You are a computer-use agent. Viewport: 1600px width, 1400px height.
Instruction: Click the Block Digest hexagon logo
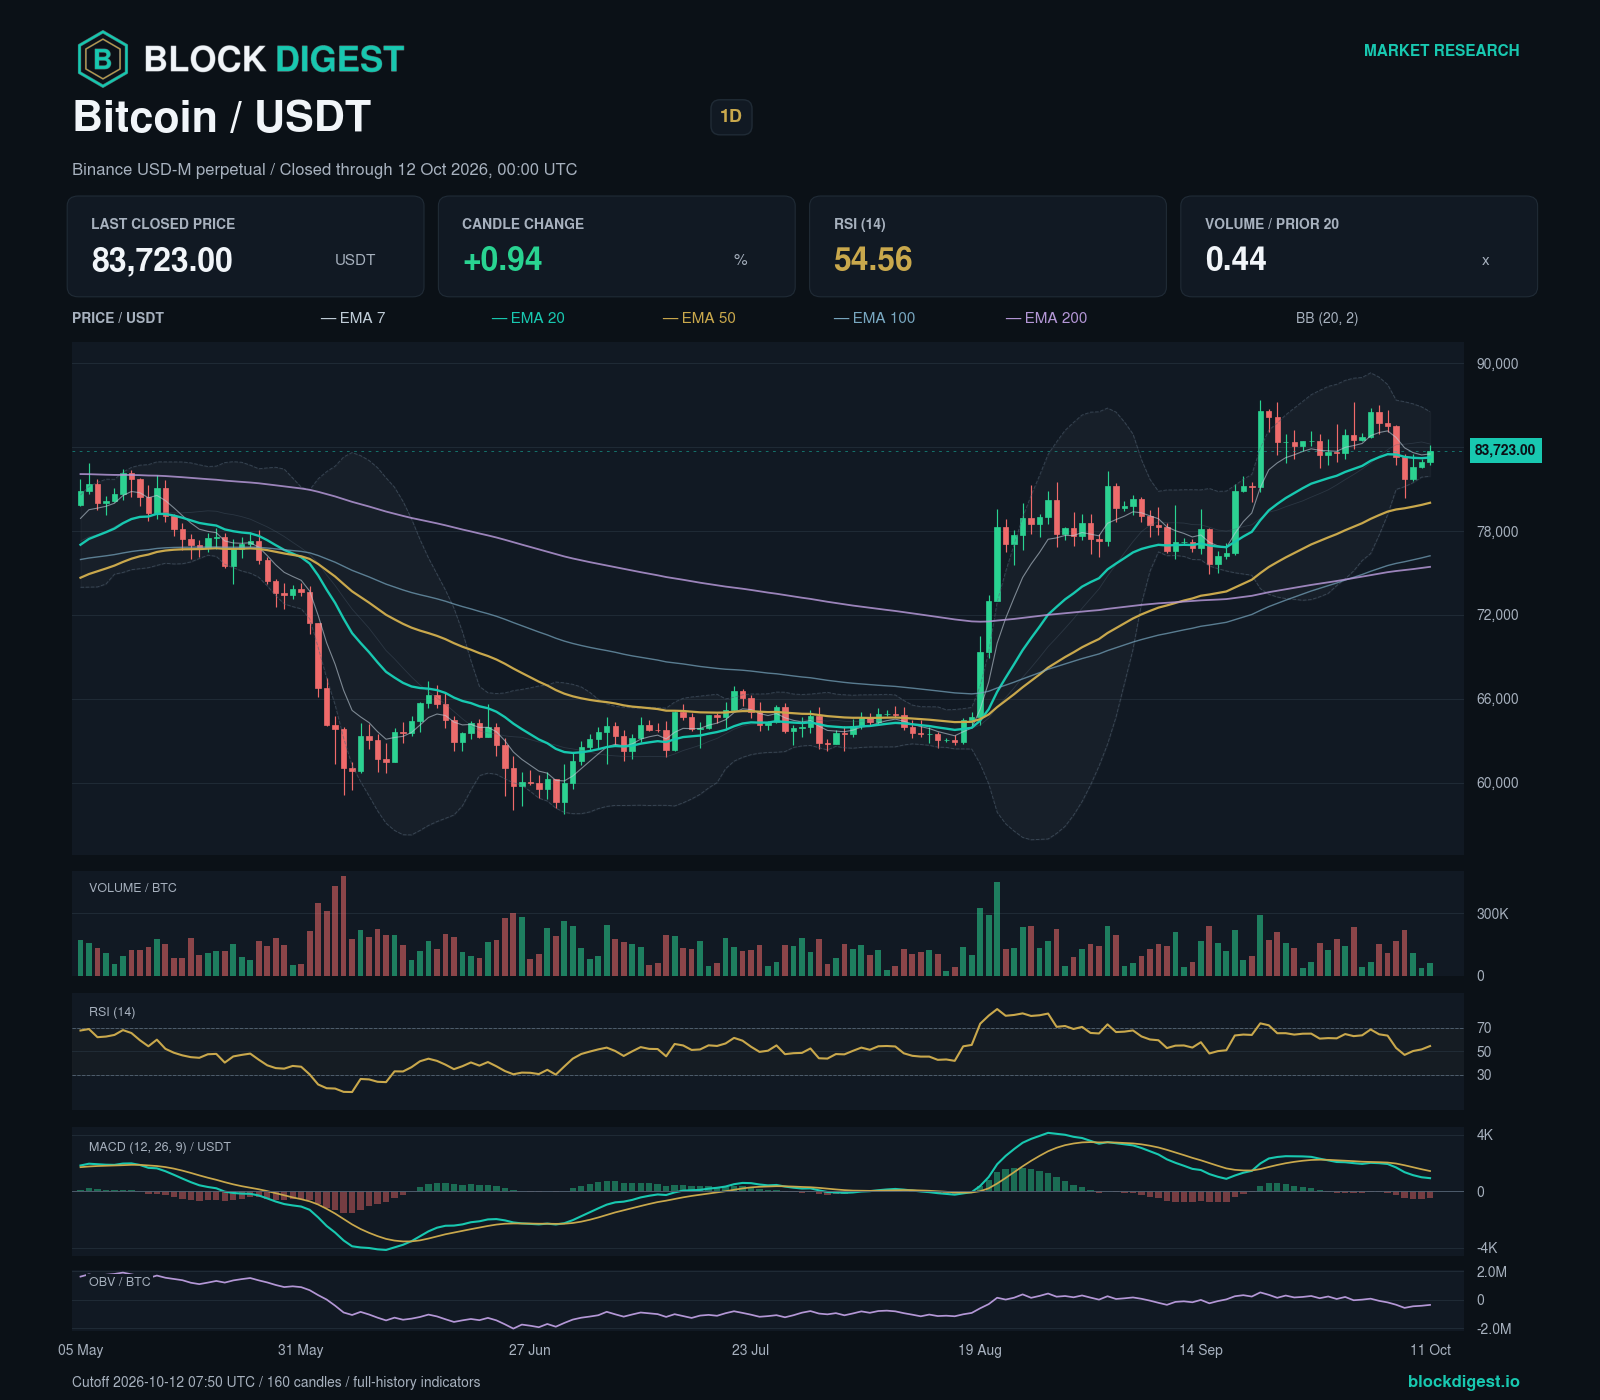coord(102,59)
